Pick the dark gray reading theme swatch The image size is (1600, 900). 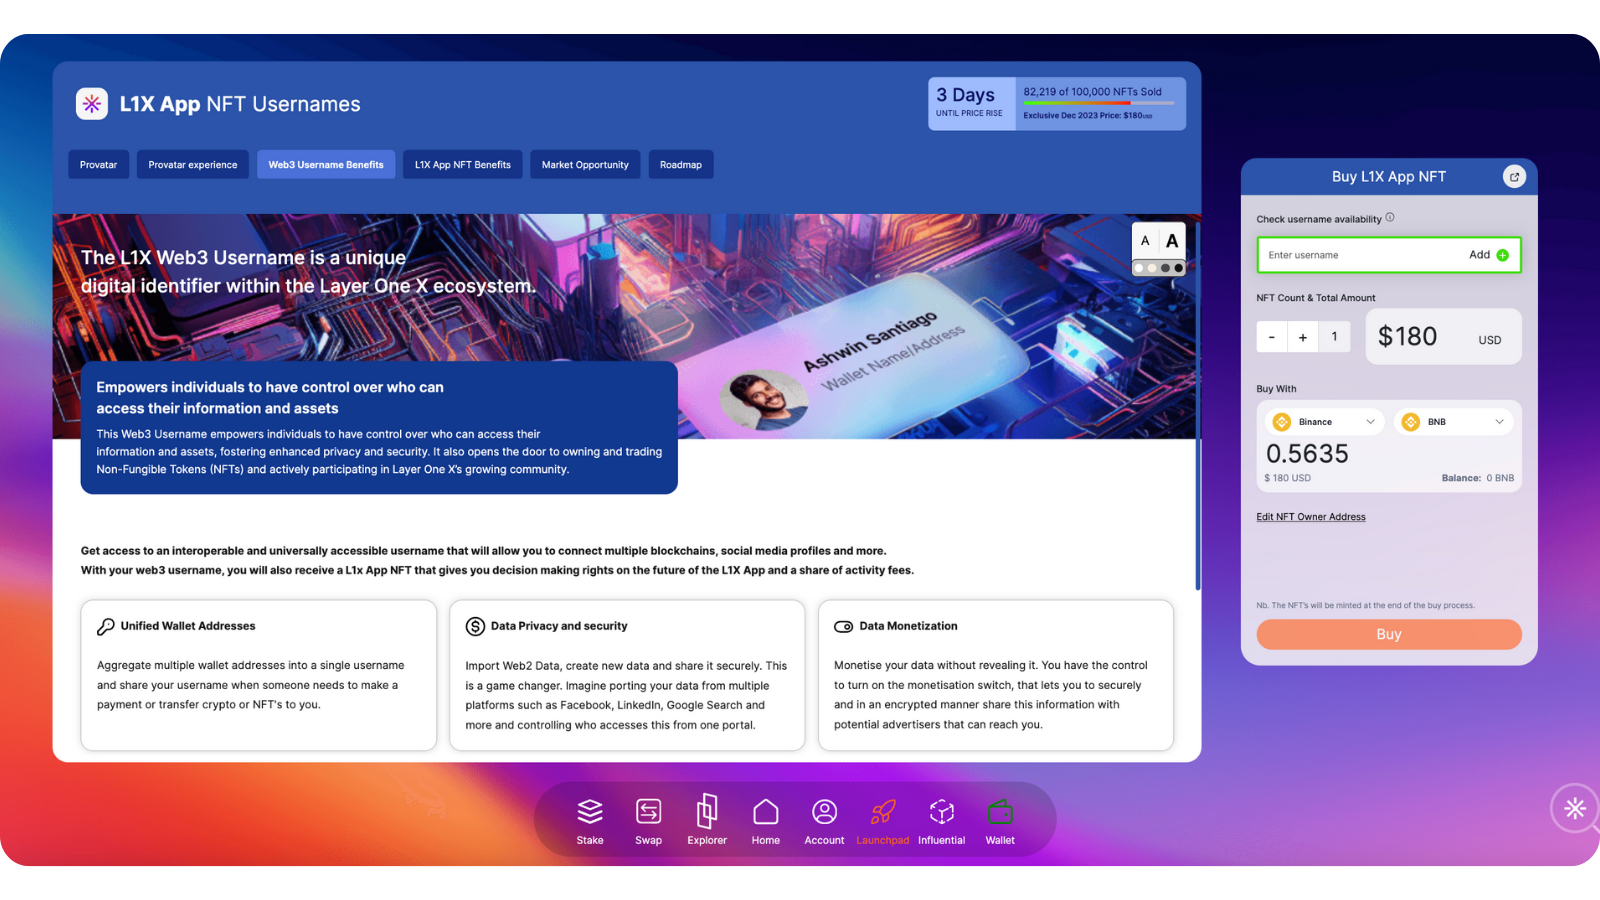1165,268
